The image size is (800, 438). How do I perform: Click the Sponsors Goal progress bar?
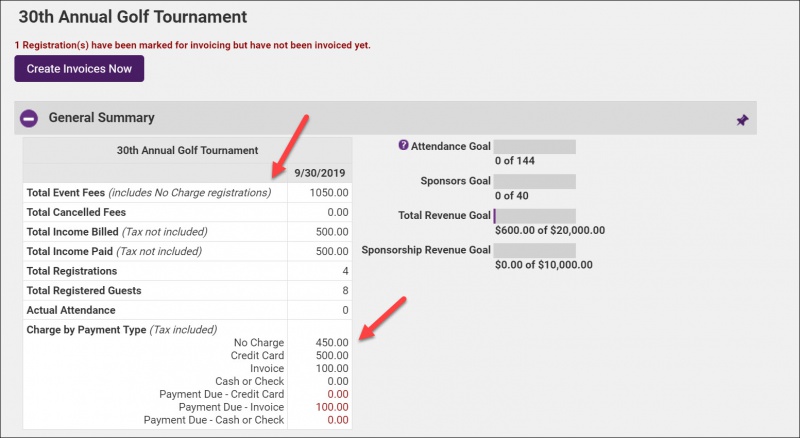tap(535, 182)
